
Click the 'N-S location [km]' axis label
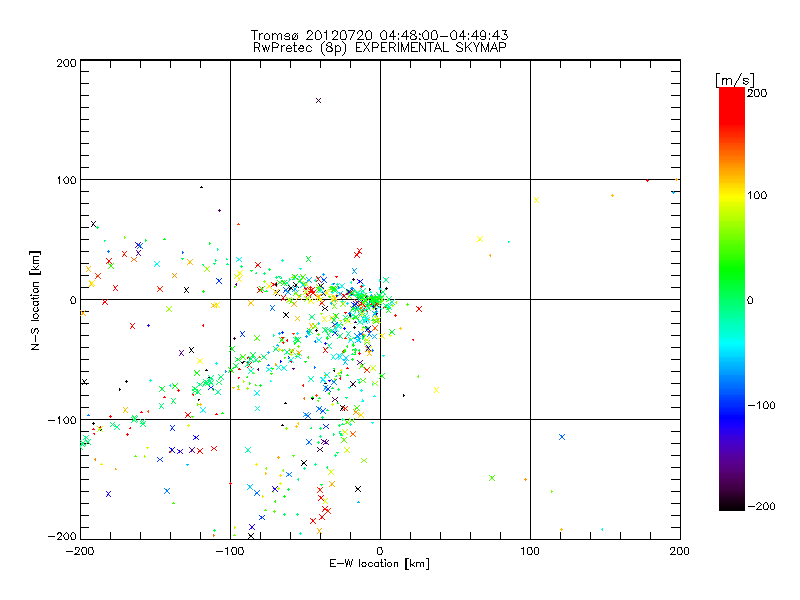click(x=35, y=301)
